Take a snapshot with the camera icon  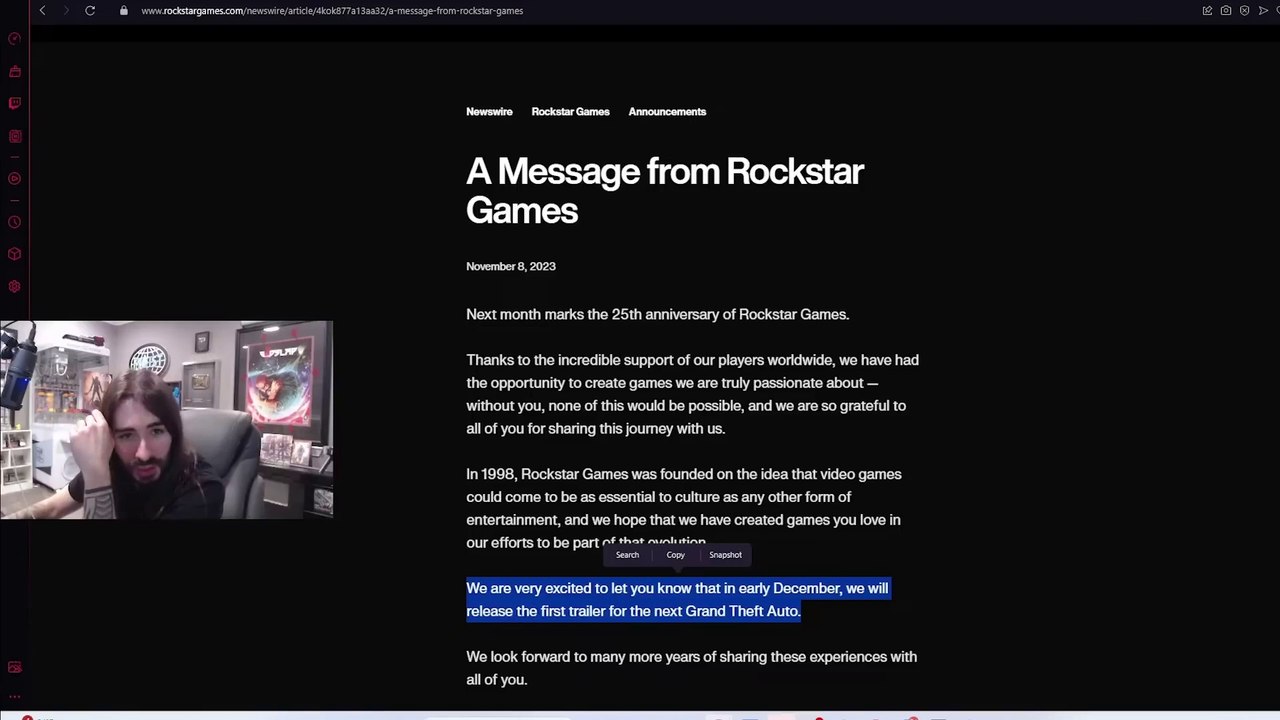tap(1226, 10)
